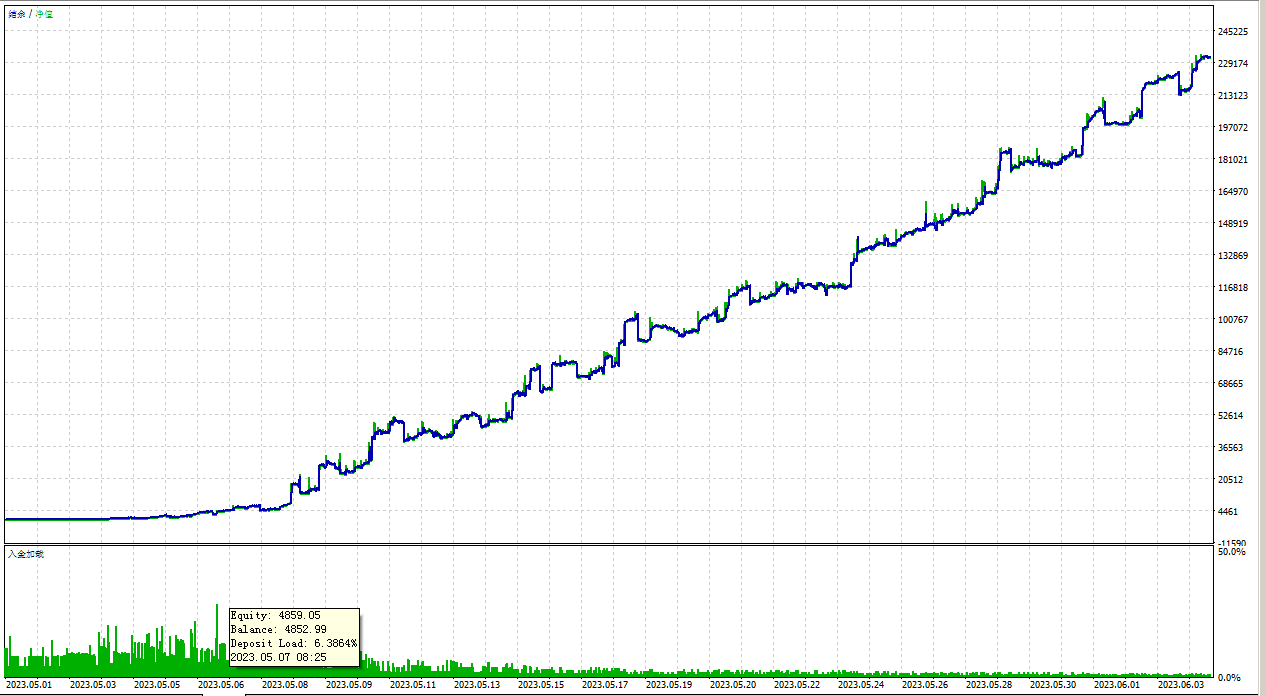Click the 4461 axis value
Screen dimensions: 1266x696
tap(1229, 512)
